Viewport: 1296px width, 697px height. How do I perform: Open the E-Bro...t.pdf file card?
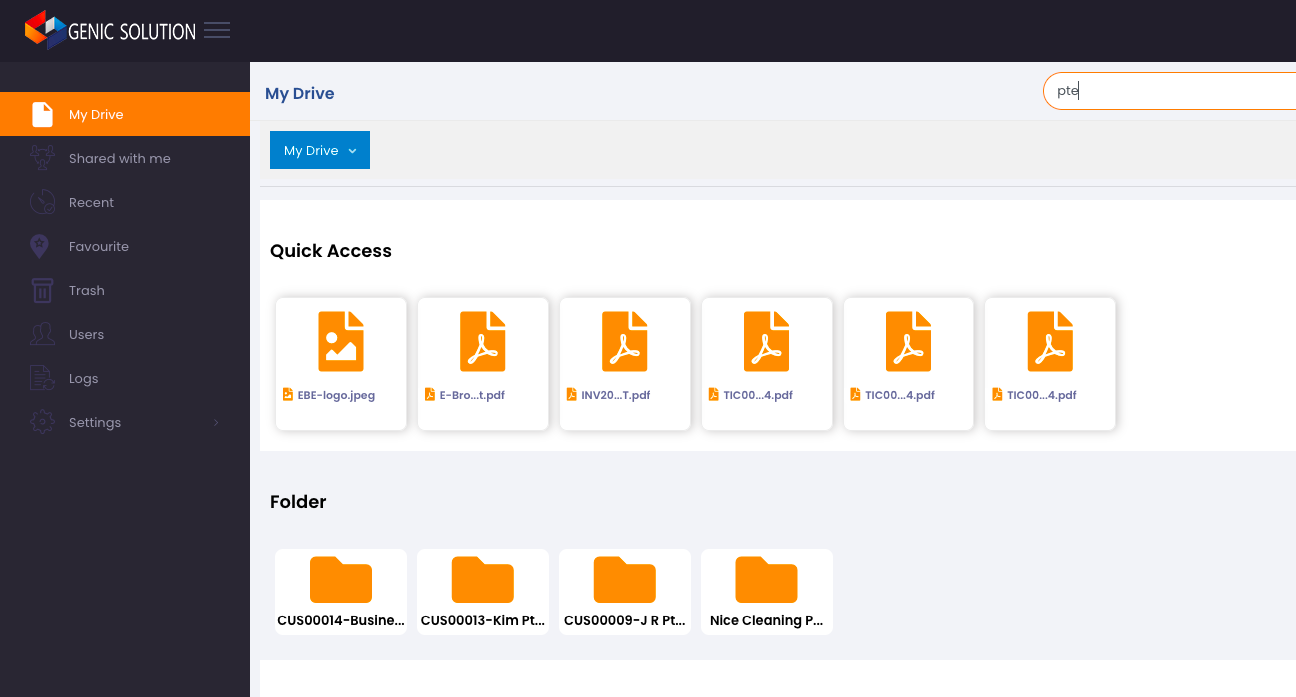[x=483, y=364]
